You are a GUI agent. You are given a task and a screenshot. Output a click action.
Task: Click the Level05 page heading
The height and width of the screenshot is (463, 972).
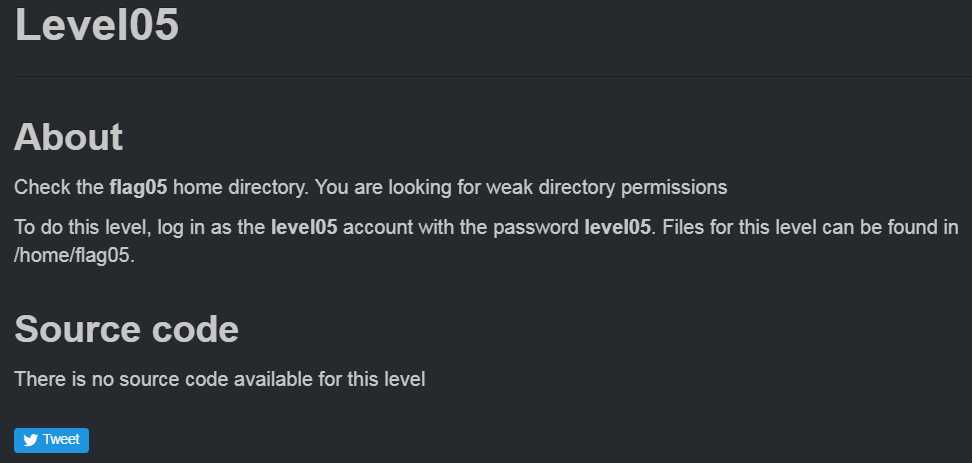point(96,24)
